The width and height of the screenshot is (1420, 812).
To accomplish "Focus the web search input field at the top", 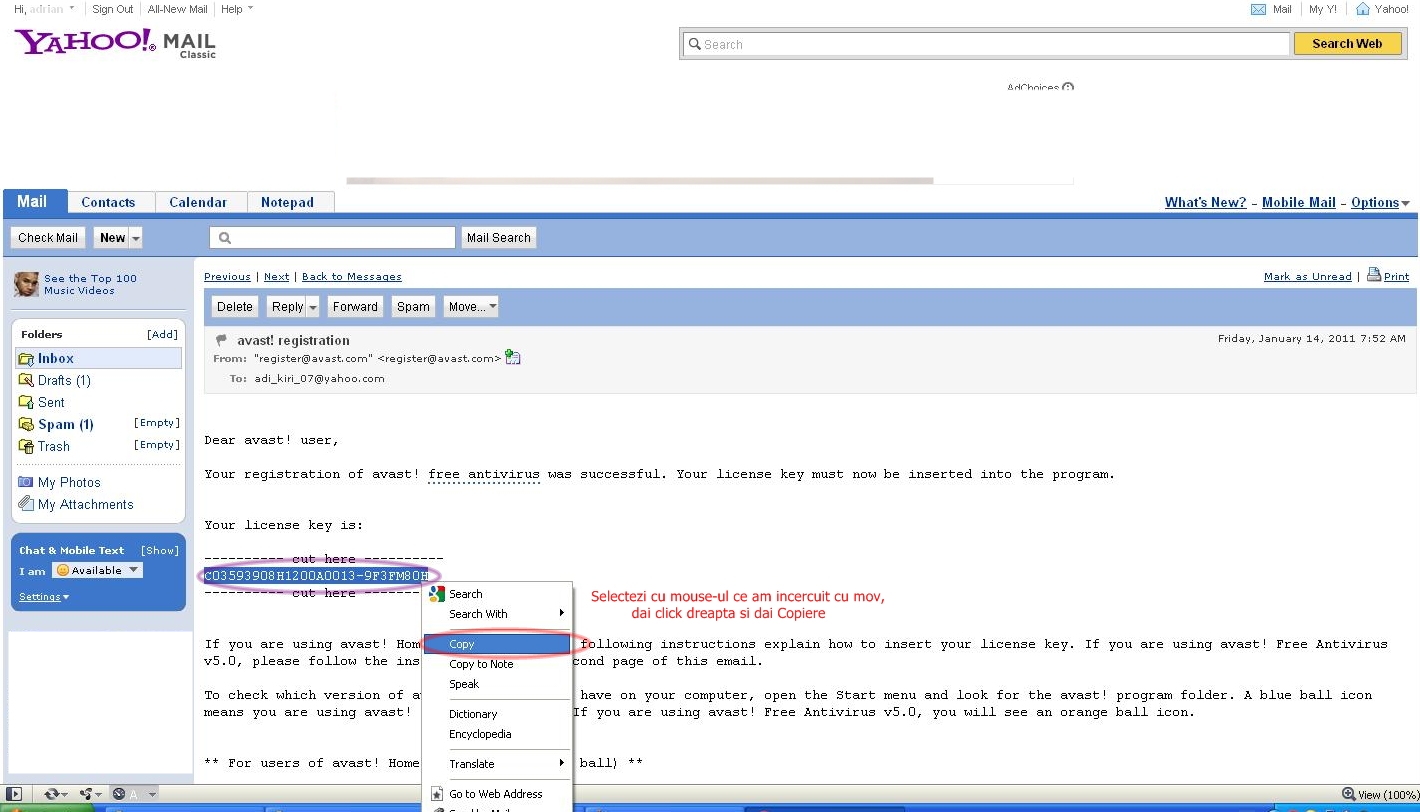I will coord(986,44).
